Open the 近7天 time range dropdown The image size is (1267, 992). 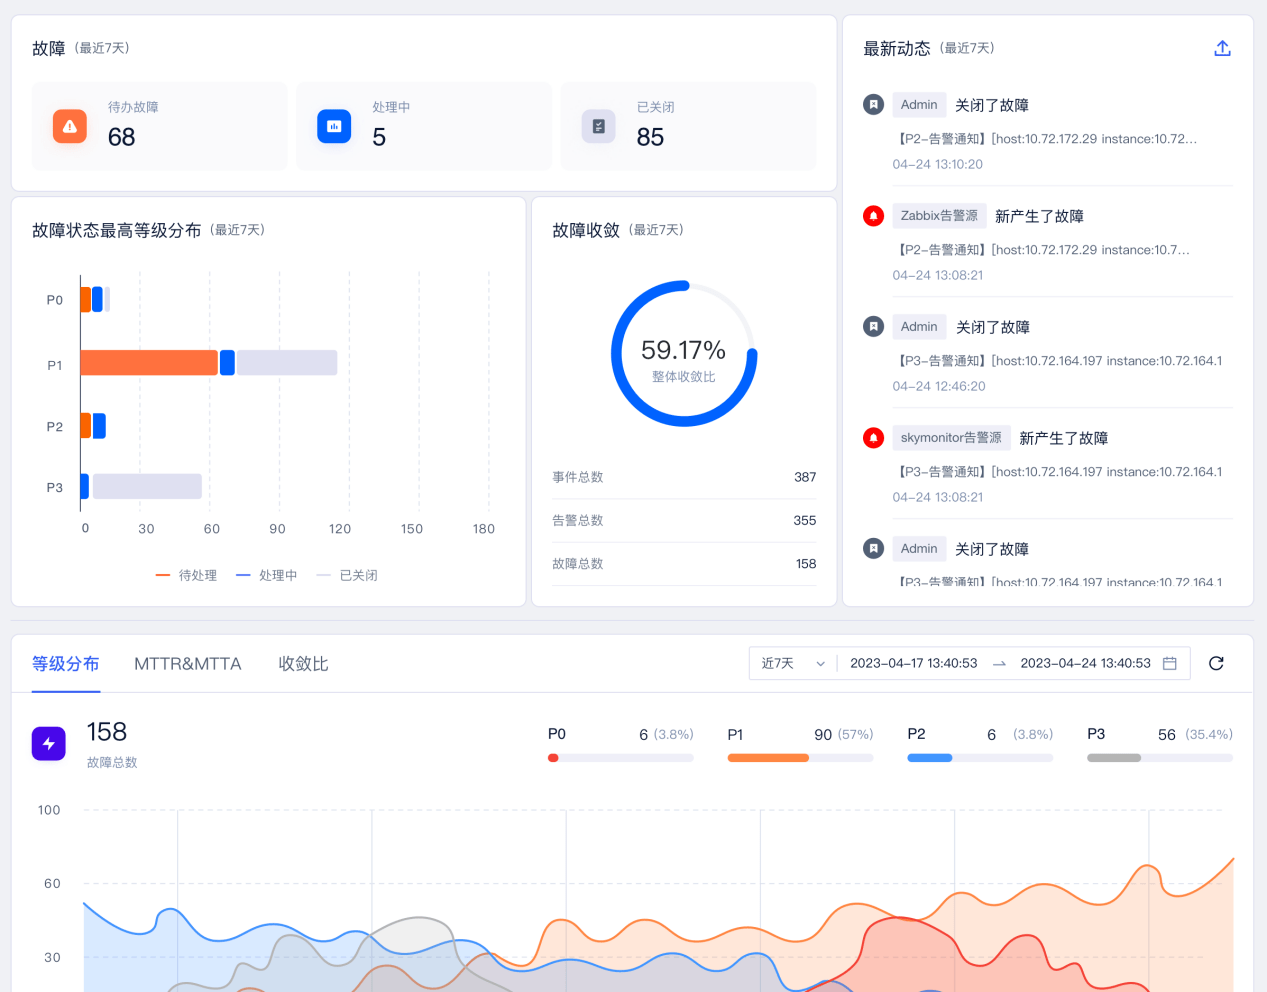coord(793,663)
